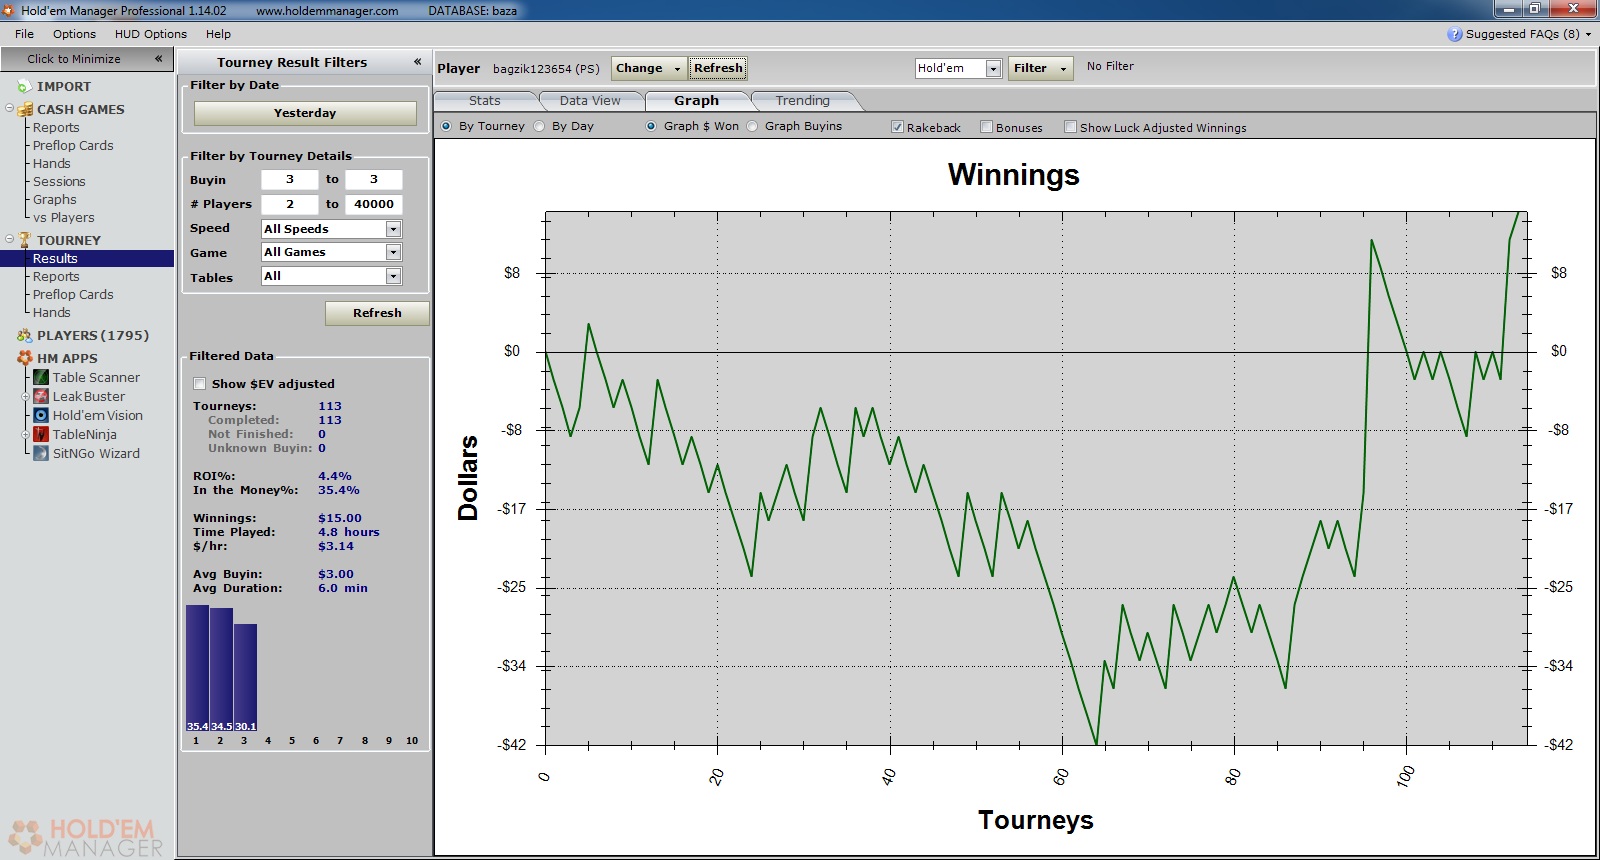Viewport: 1600px width, 860px height.
Task: Open the HUD Options menu
Action: 150,34
